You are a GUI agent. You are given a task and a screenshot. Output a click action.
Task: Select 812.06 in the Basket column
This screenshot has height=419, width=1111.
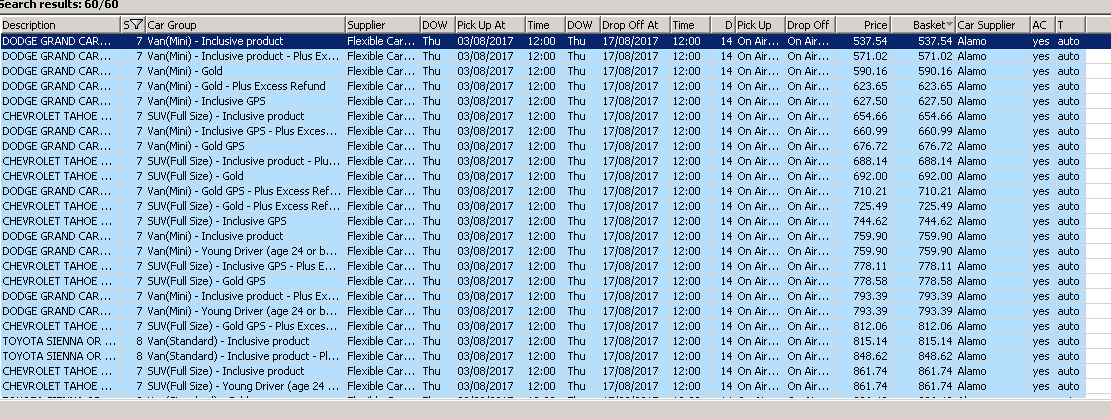923,326
